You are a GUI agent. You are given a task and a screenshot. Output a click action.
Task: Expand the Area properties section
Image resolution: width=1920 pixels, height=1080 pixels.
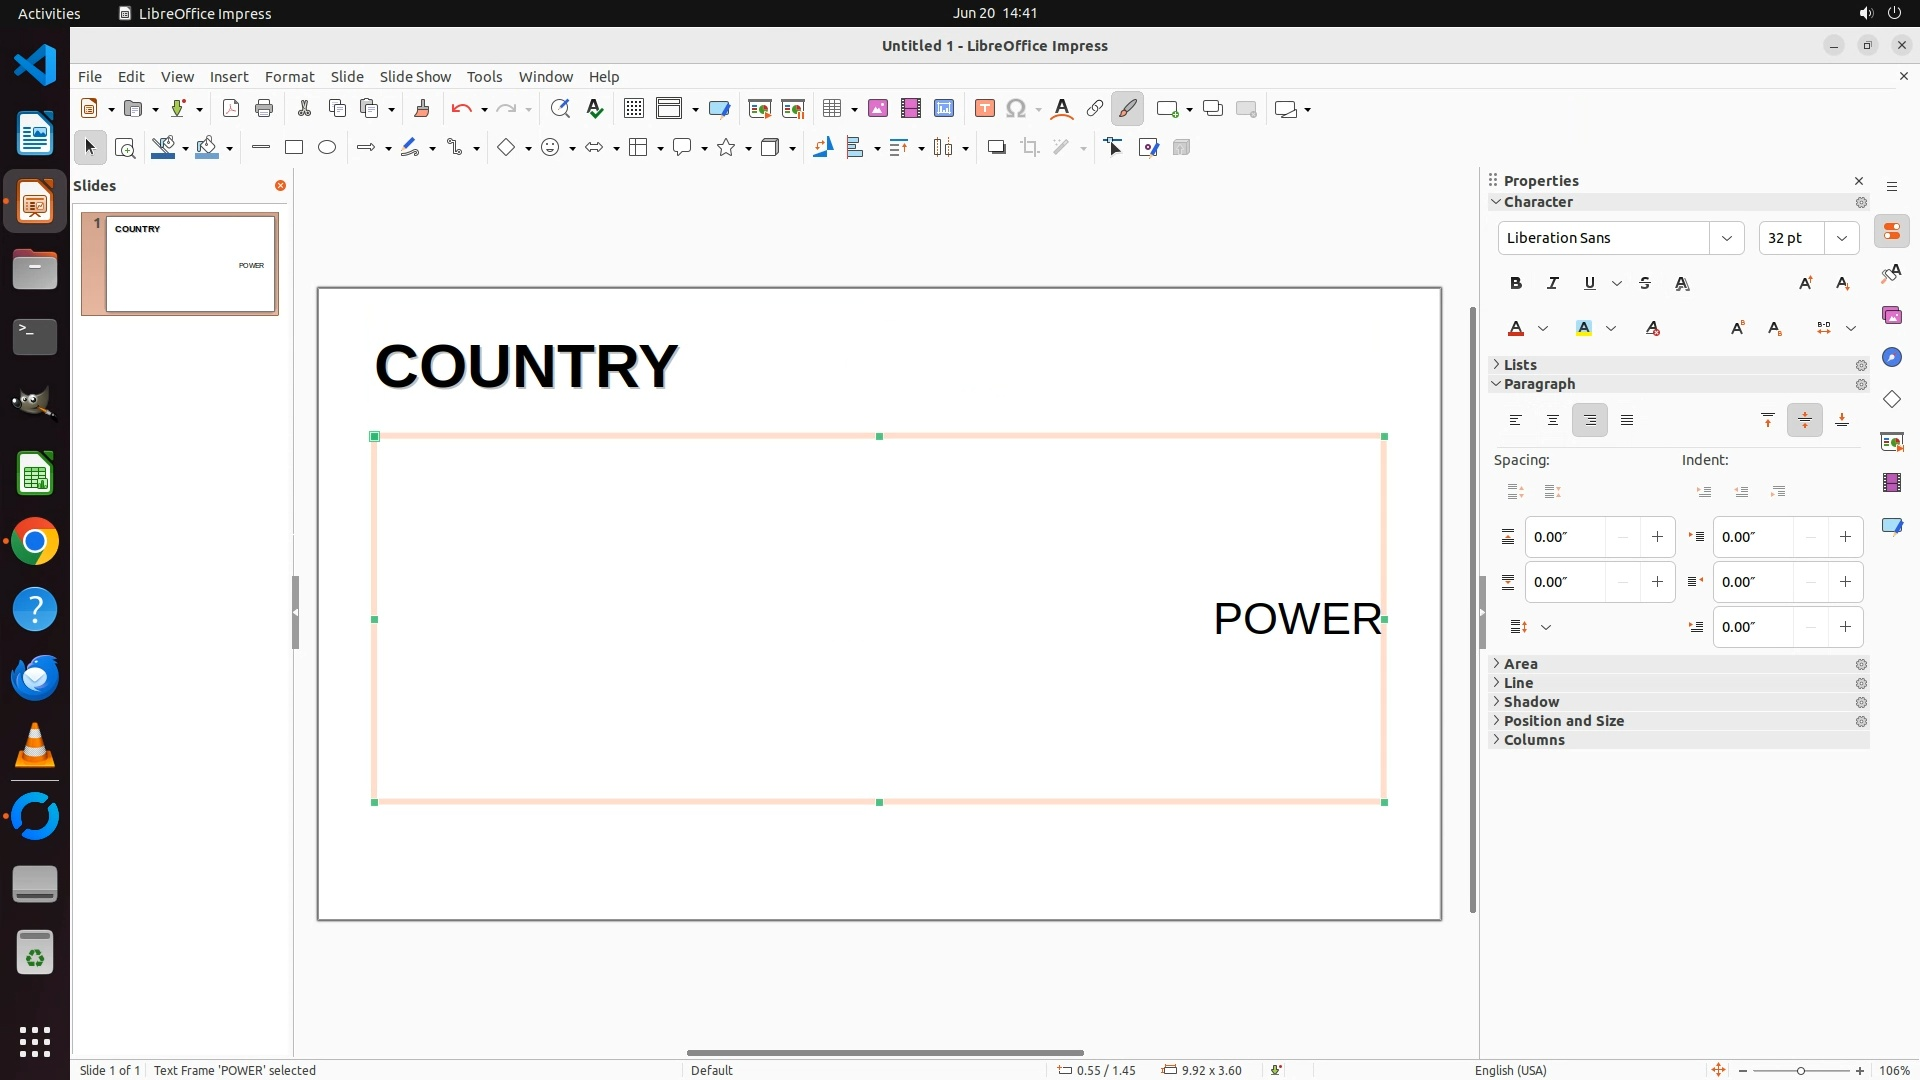[x=1520, y=664]
